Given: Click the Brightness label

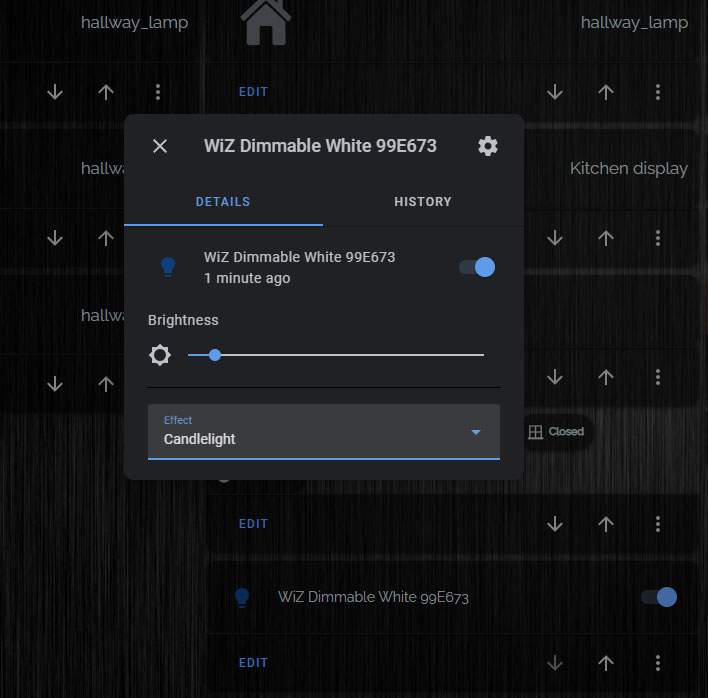Looking at the screenshot, I should pos(183,320).
